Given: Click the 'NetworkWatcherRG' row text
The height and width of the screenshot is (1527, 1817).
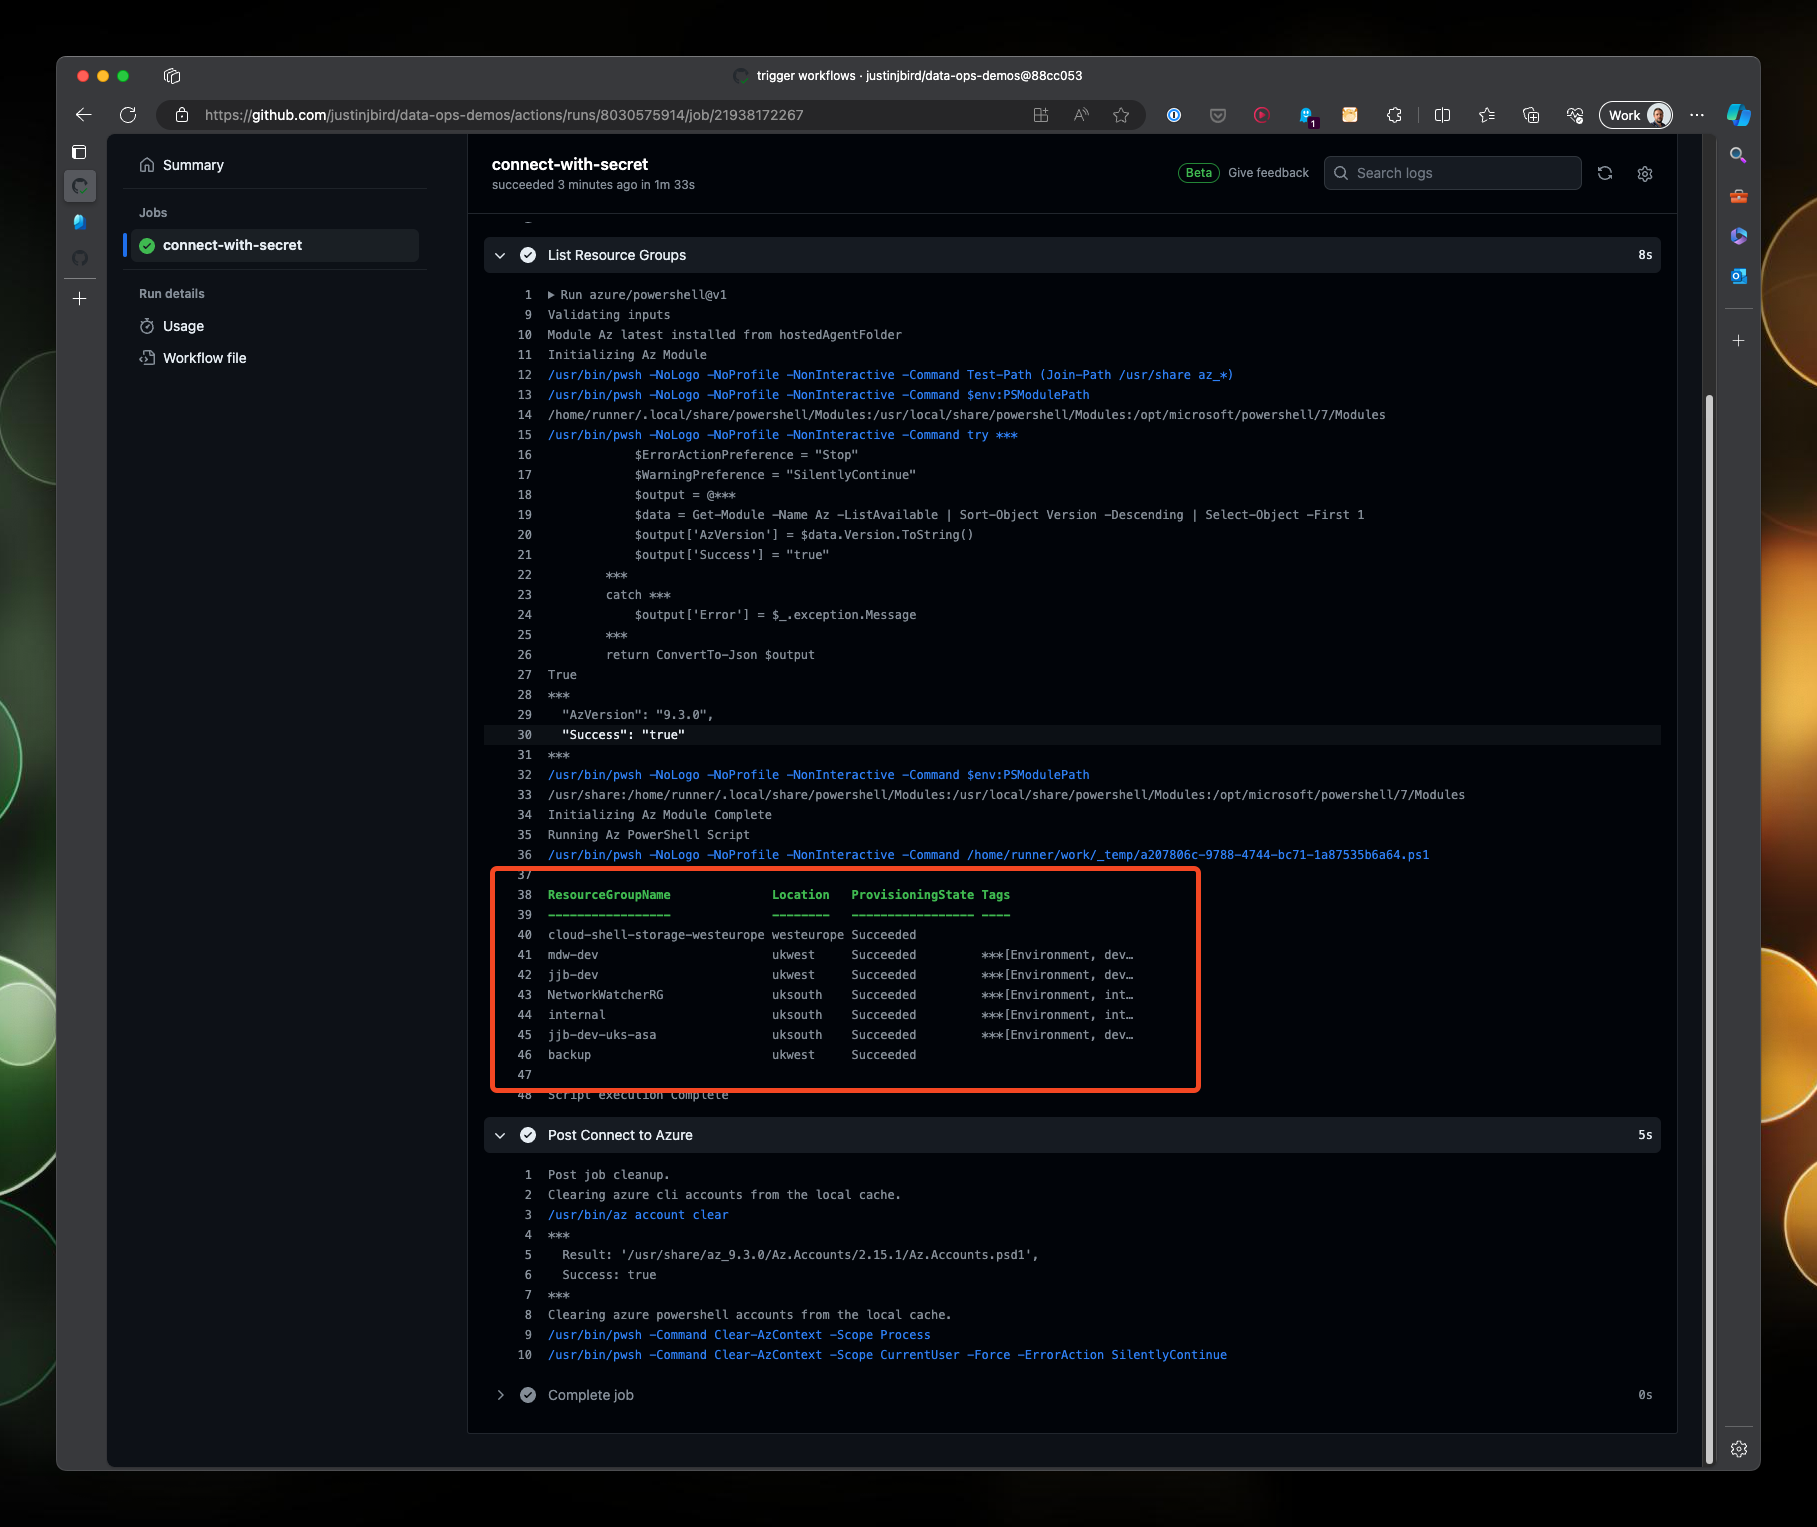Looking at the screenshot, I should 606,995.
